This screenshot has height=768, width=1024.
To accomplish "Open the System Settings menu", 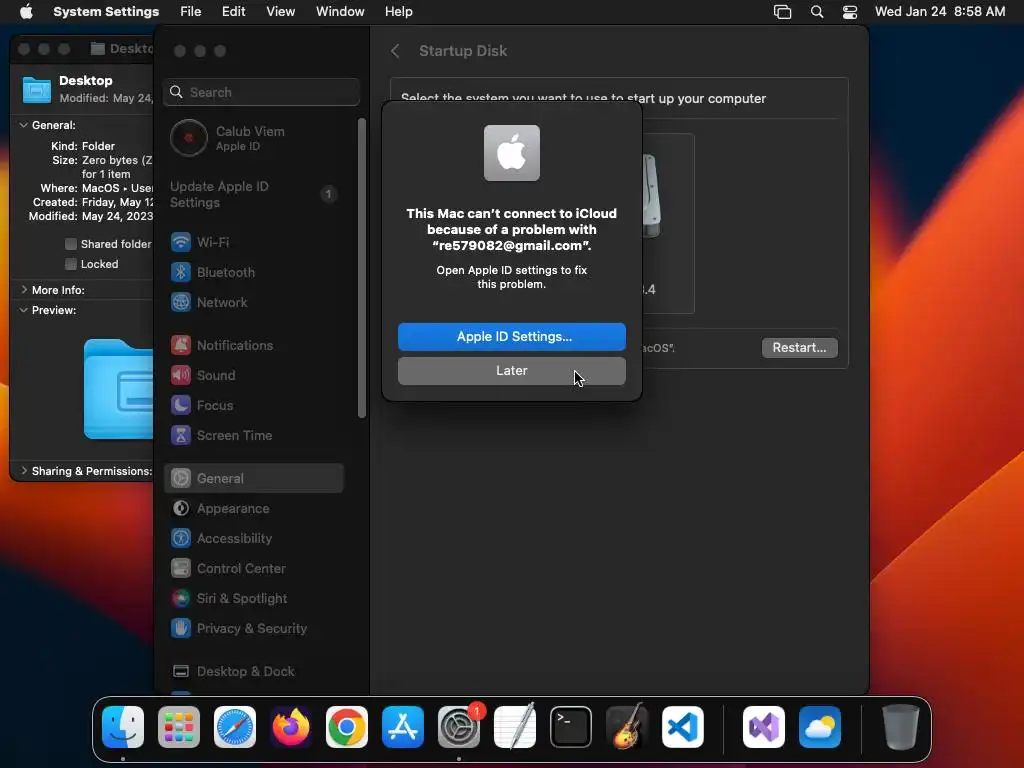I will tap(106, 12).
